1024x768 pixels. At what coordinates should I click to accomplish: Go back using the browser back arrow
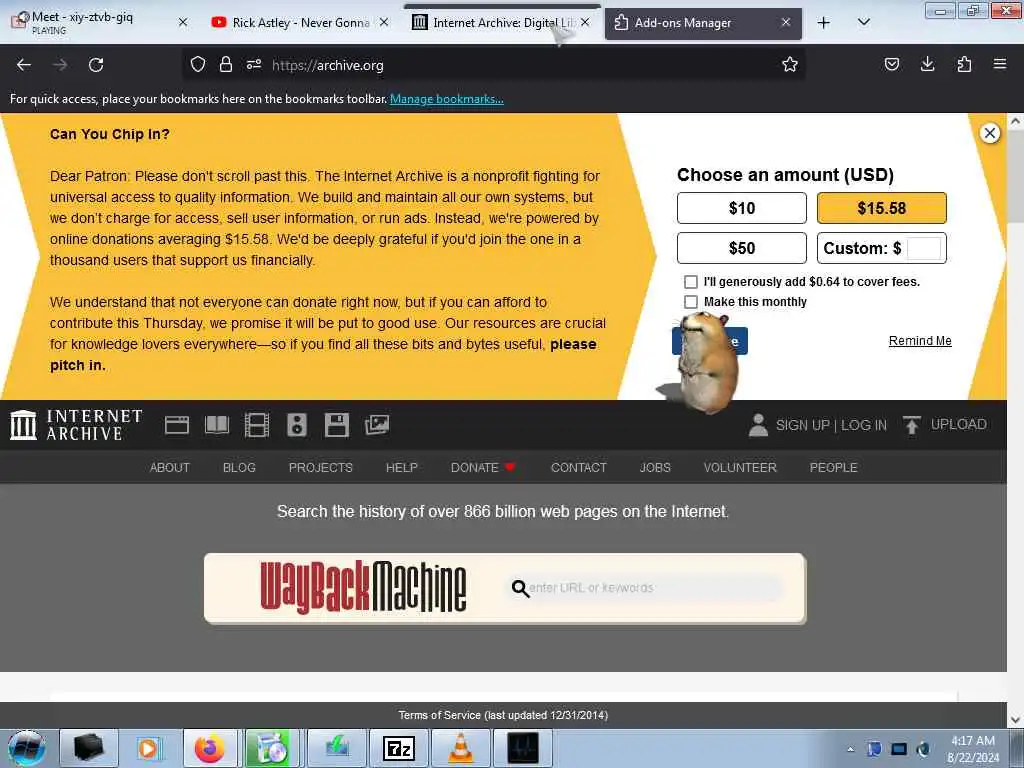[24, 65]
